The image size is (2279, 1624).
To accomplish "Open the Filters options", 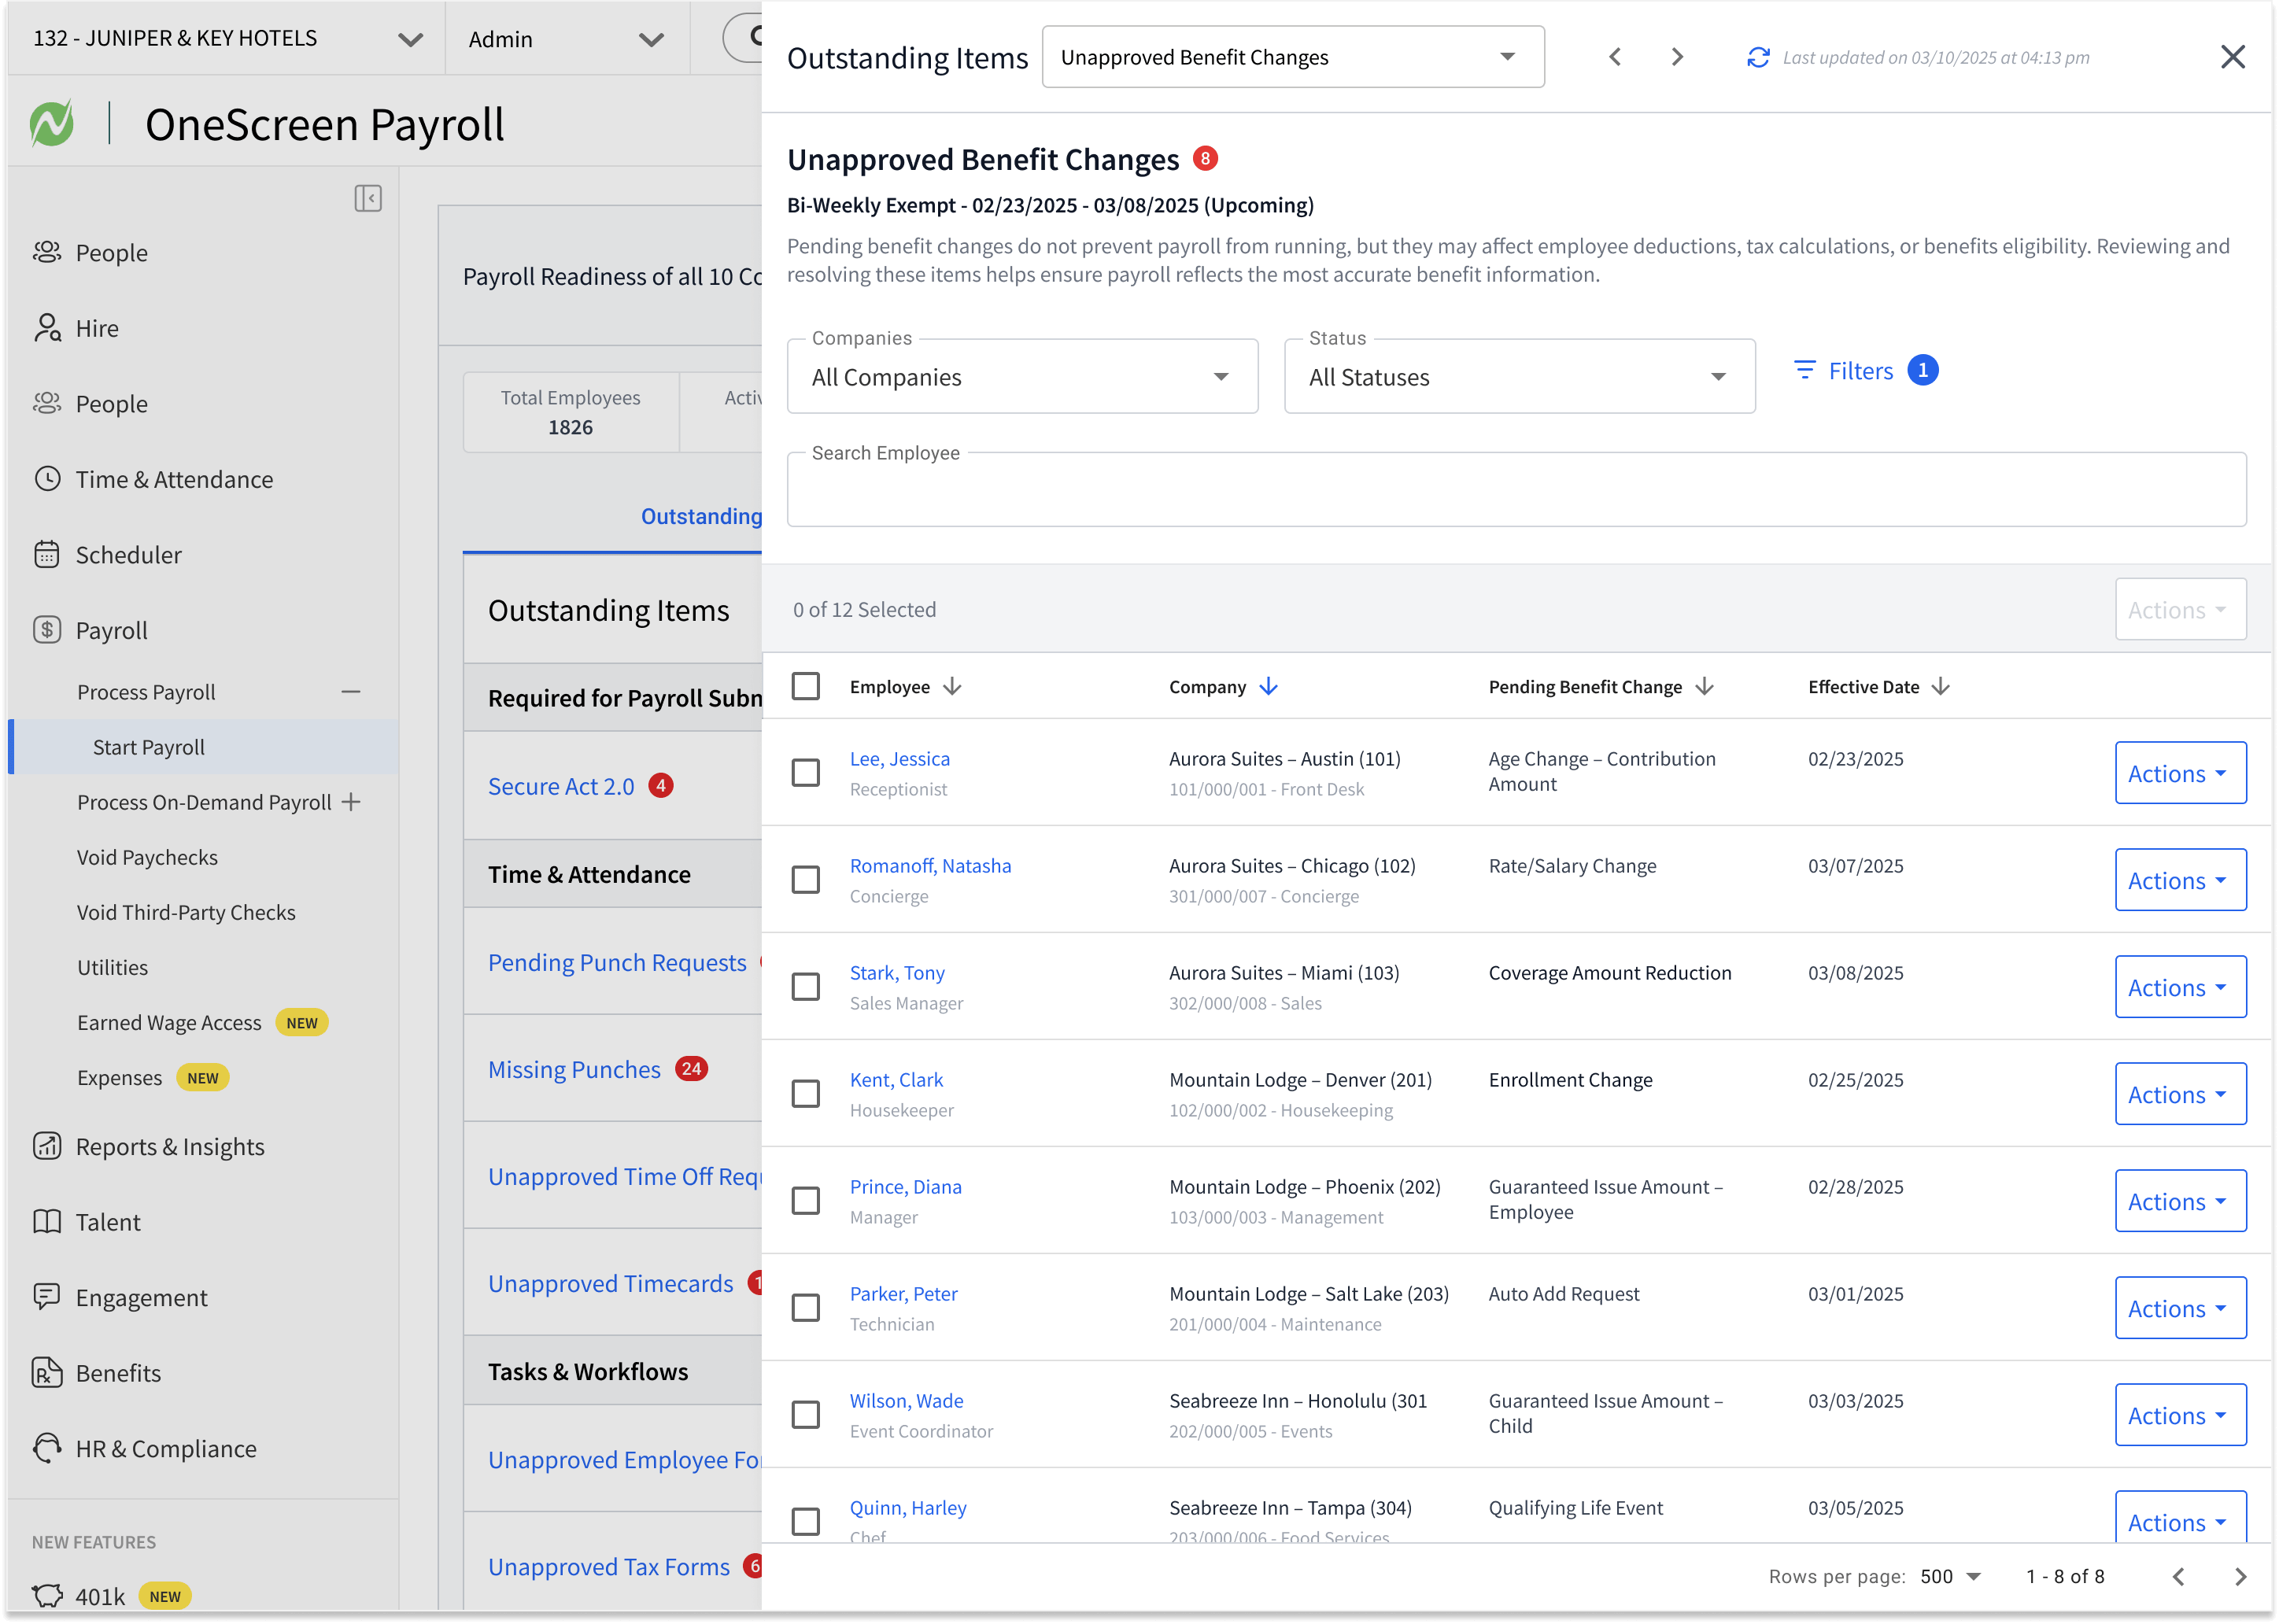I will (x=1865, y=371).
